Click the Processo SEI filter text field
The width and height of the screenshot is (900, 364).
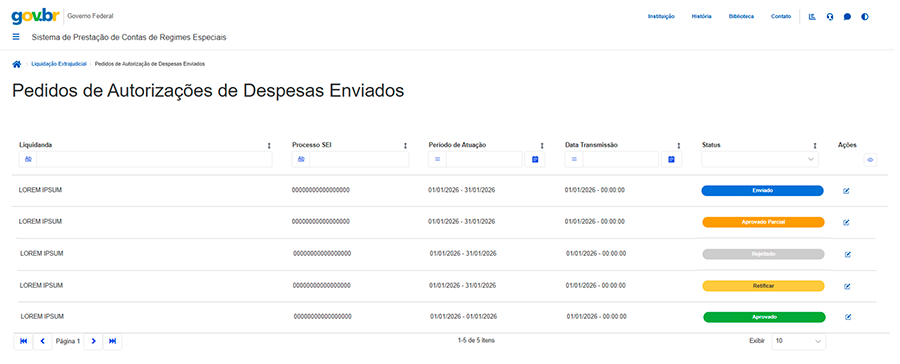359,159
